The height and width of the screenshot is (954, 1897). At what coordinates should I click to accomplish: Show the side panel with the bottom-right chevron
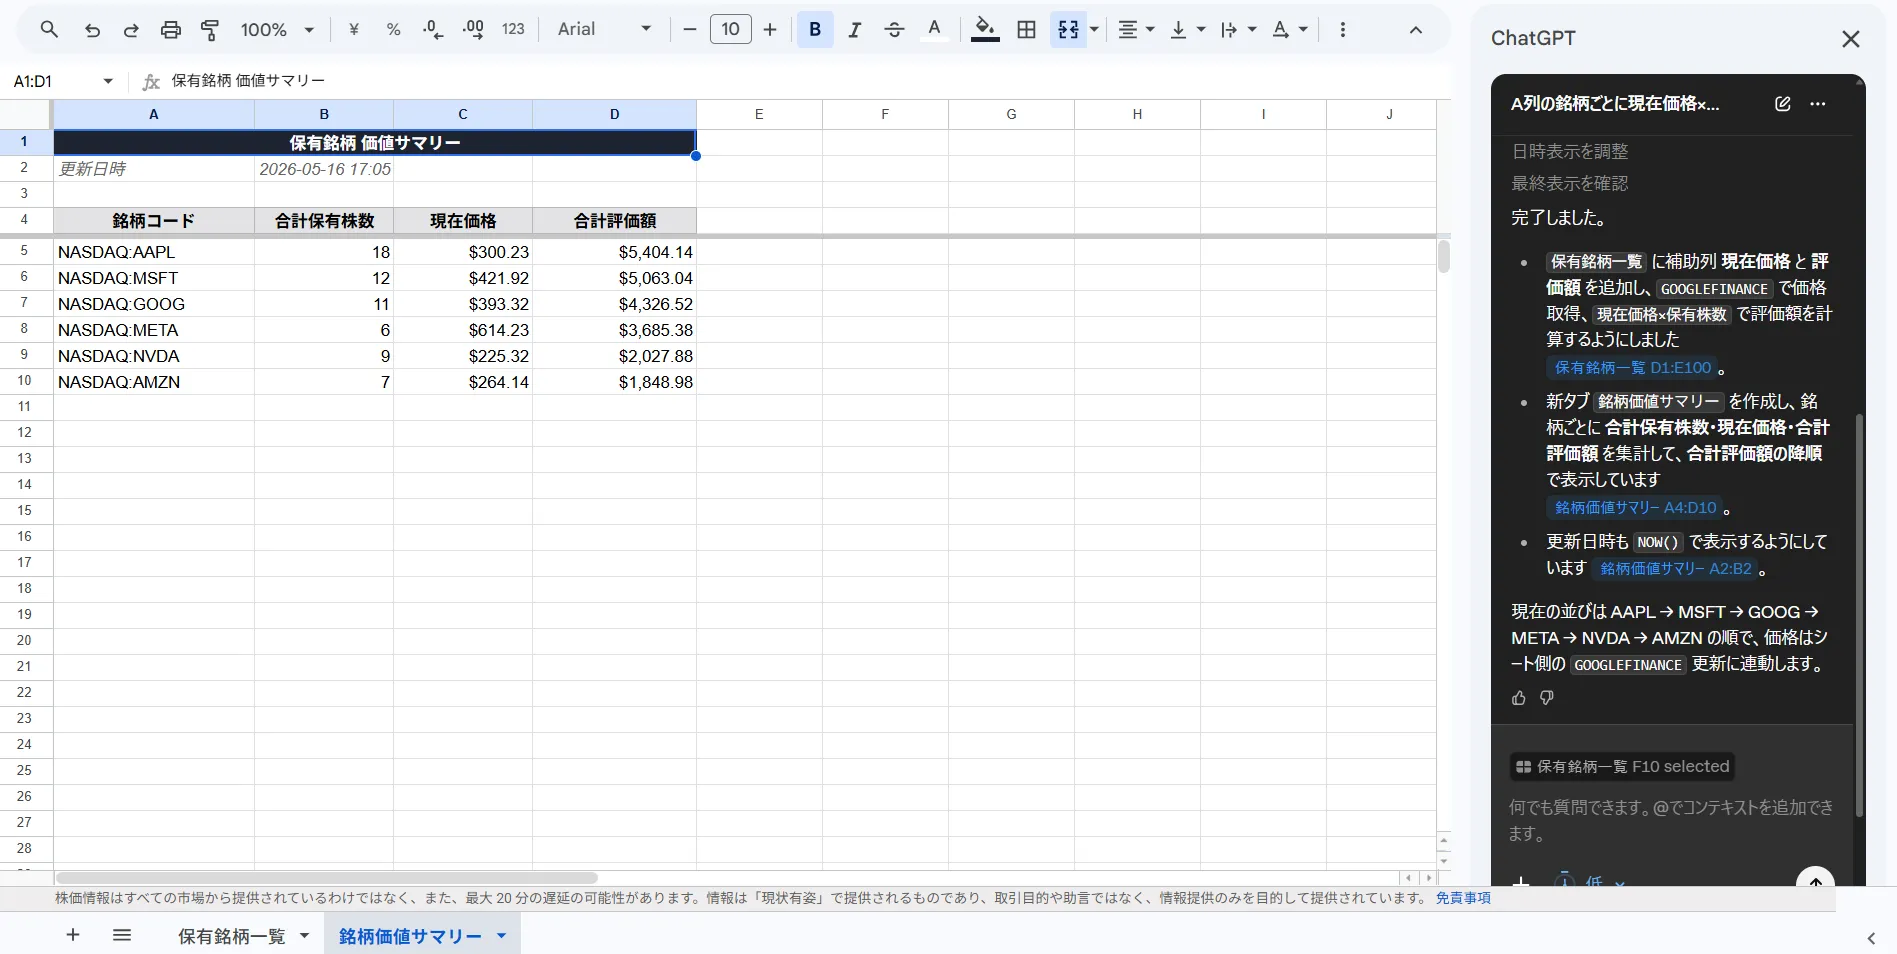(x=1871, y=938)
